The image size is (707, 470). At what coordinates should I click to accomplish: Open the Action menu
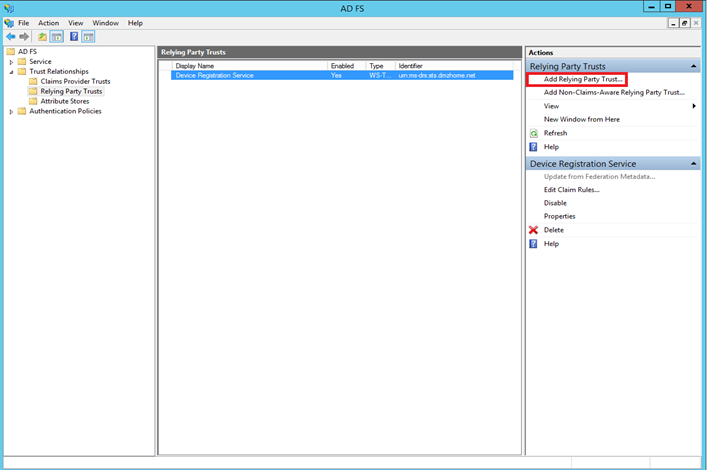coord(48,23)
